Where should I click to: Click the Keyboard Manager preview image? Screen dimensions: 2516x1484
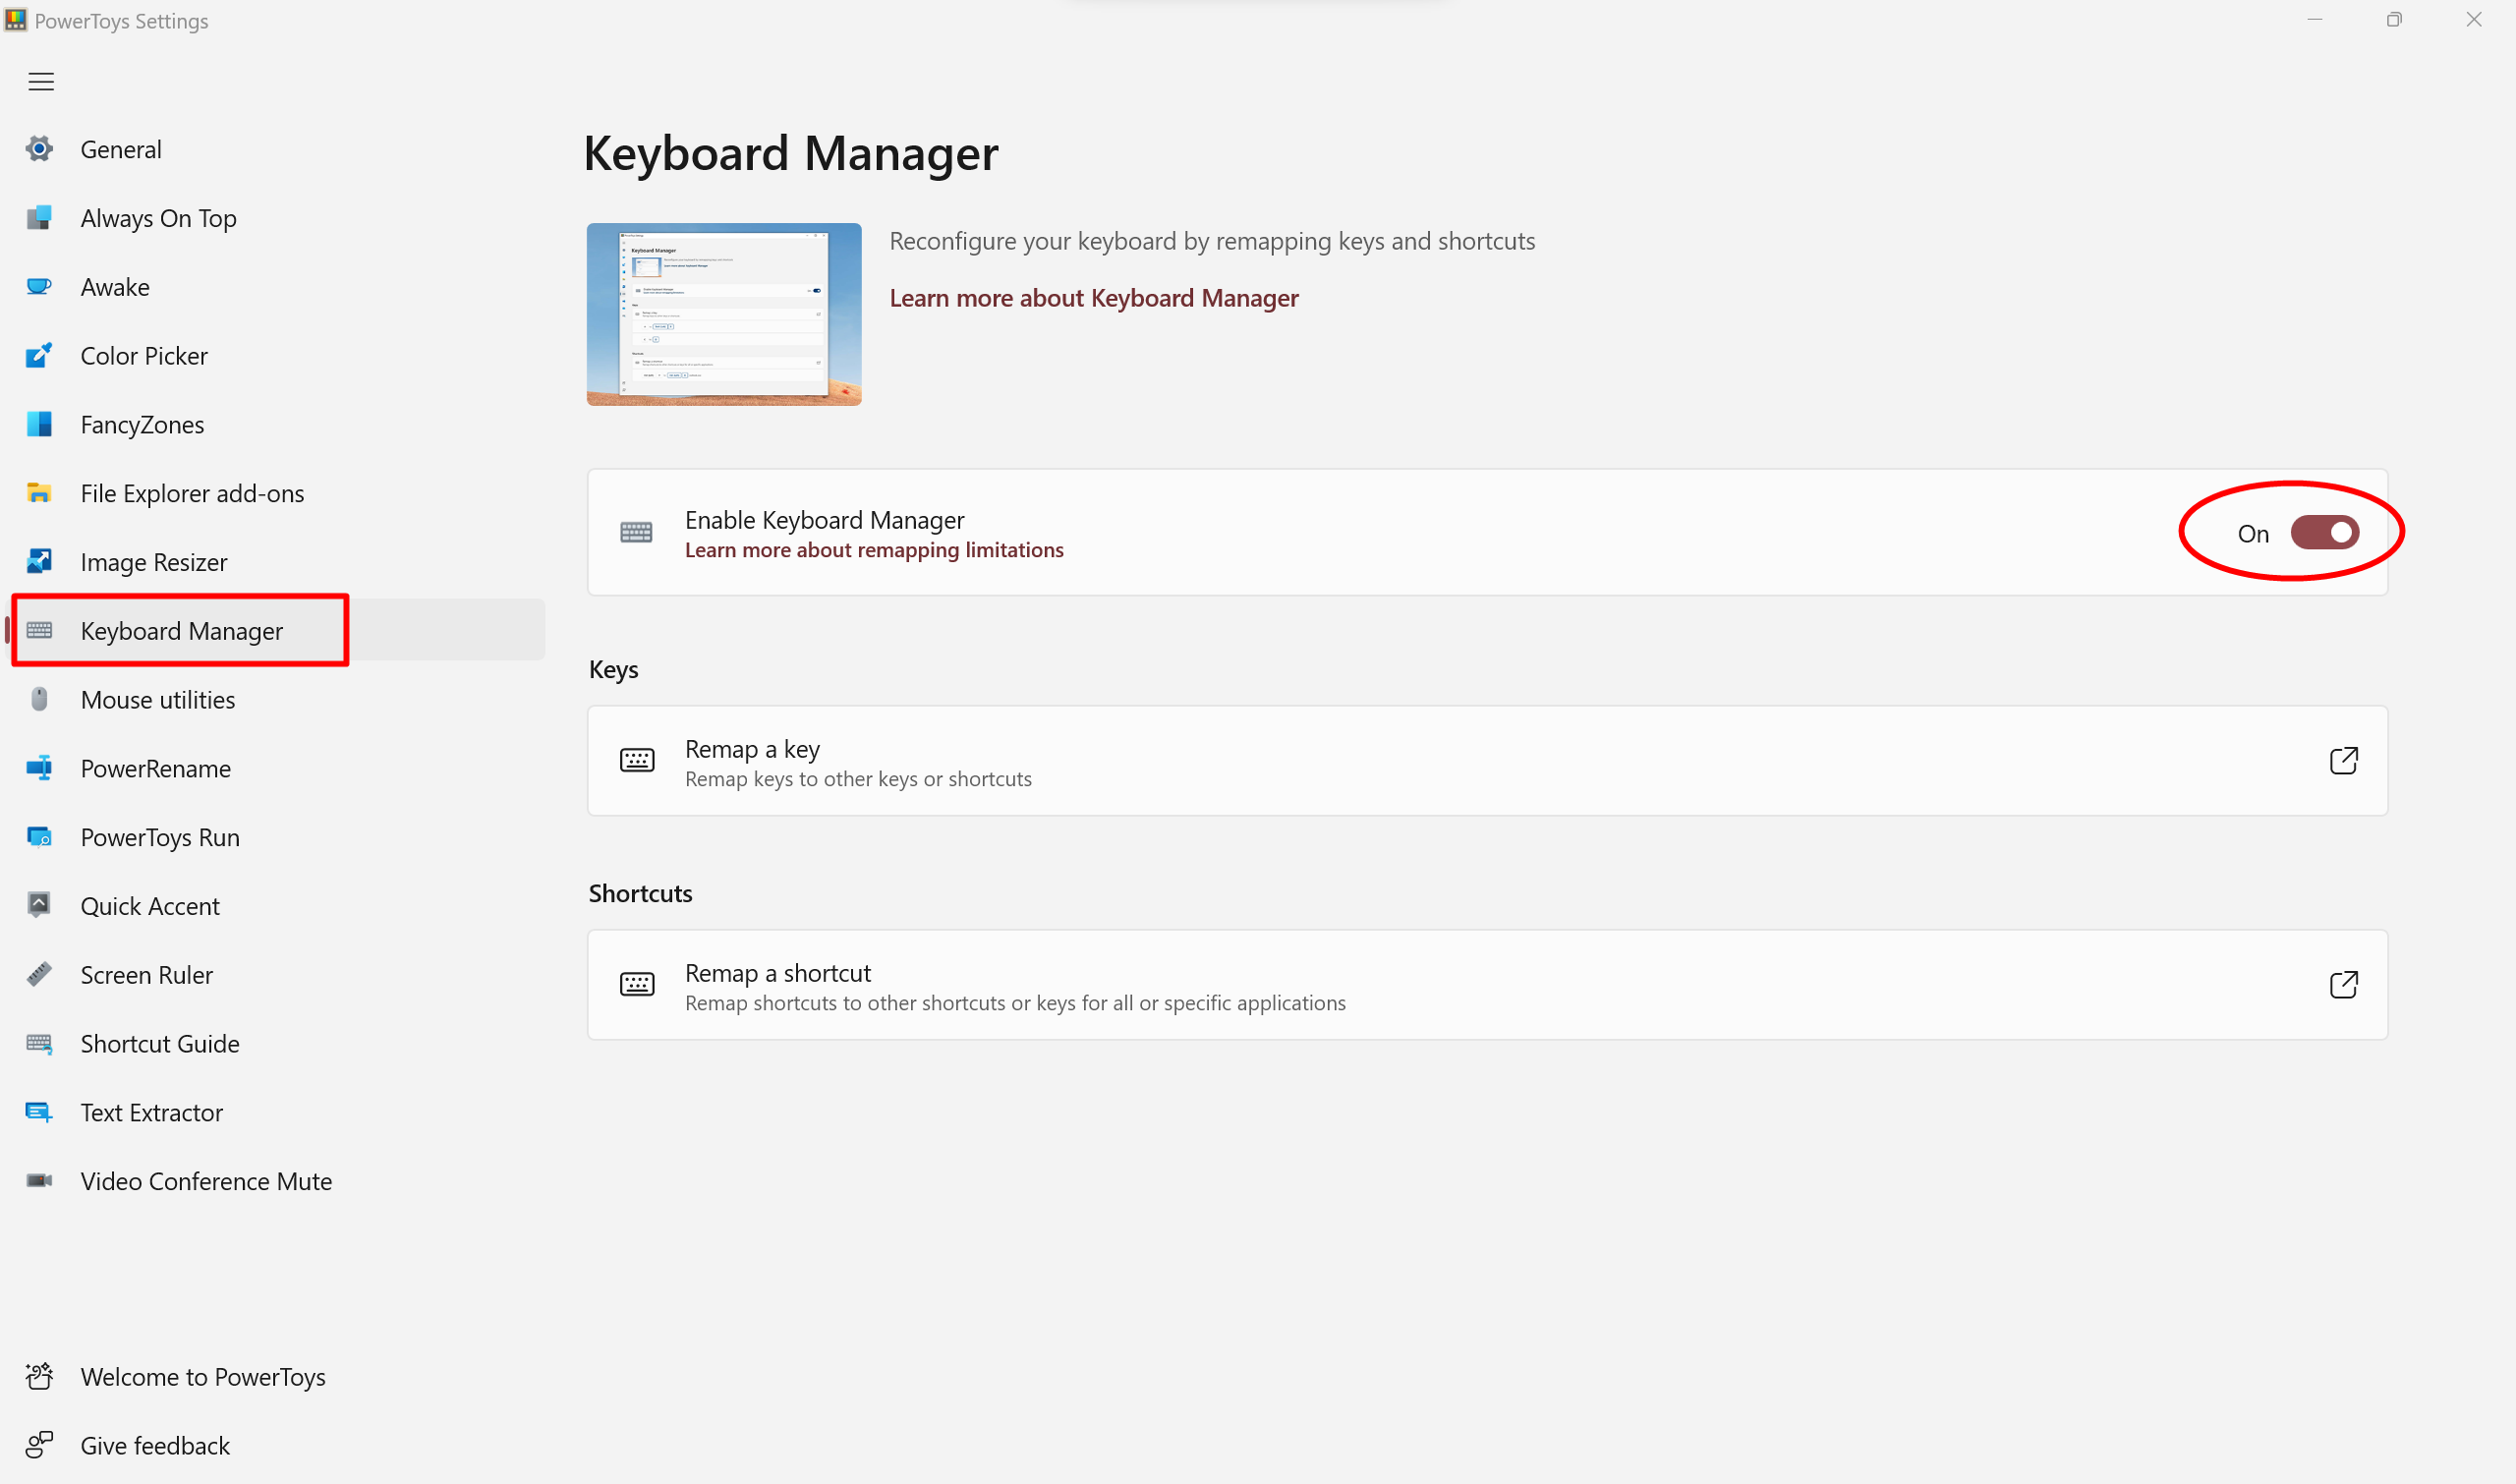[723, 314]
